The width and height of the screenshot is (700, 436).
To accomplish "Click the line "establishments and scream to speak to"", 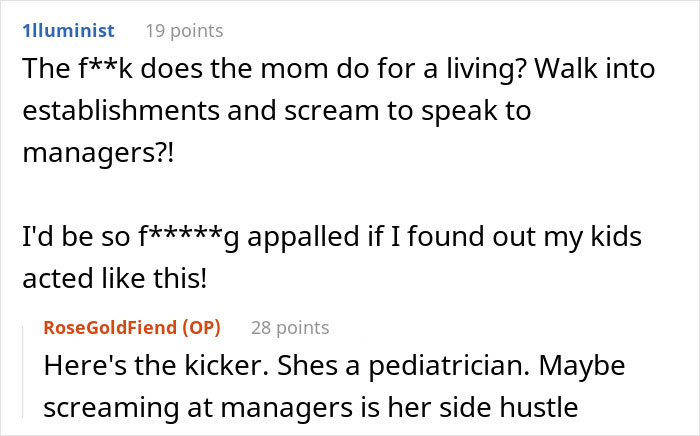I will 277,111.
